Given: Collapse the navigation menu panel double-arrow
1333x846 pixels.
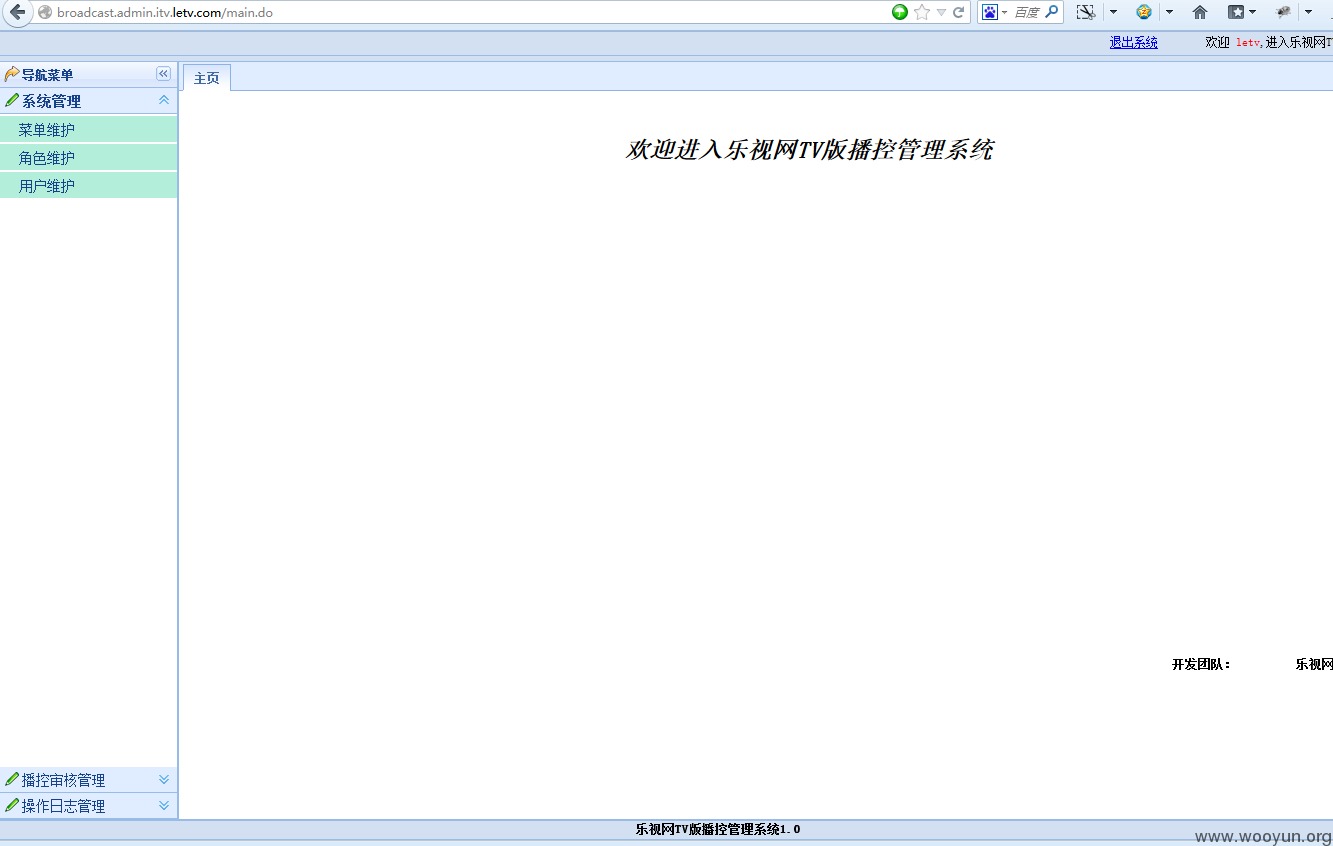Looking at the screenshot, I should [164, 73].
